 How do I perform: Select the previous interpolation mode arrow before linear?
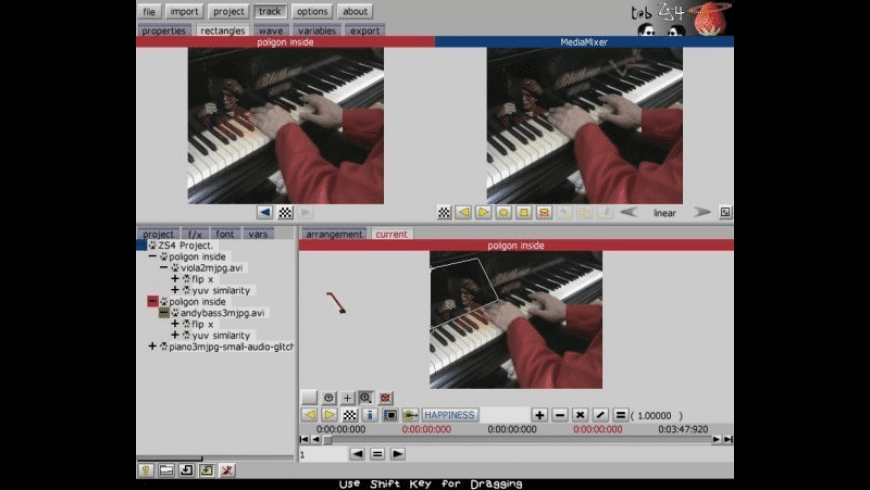click(x=628, y=212)
